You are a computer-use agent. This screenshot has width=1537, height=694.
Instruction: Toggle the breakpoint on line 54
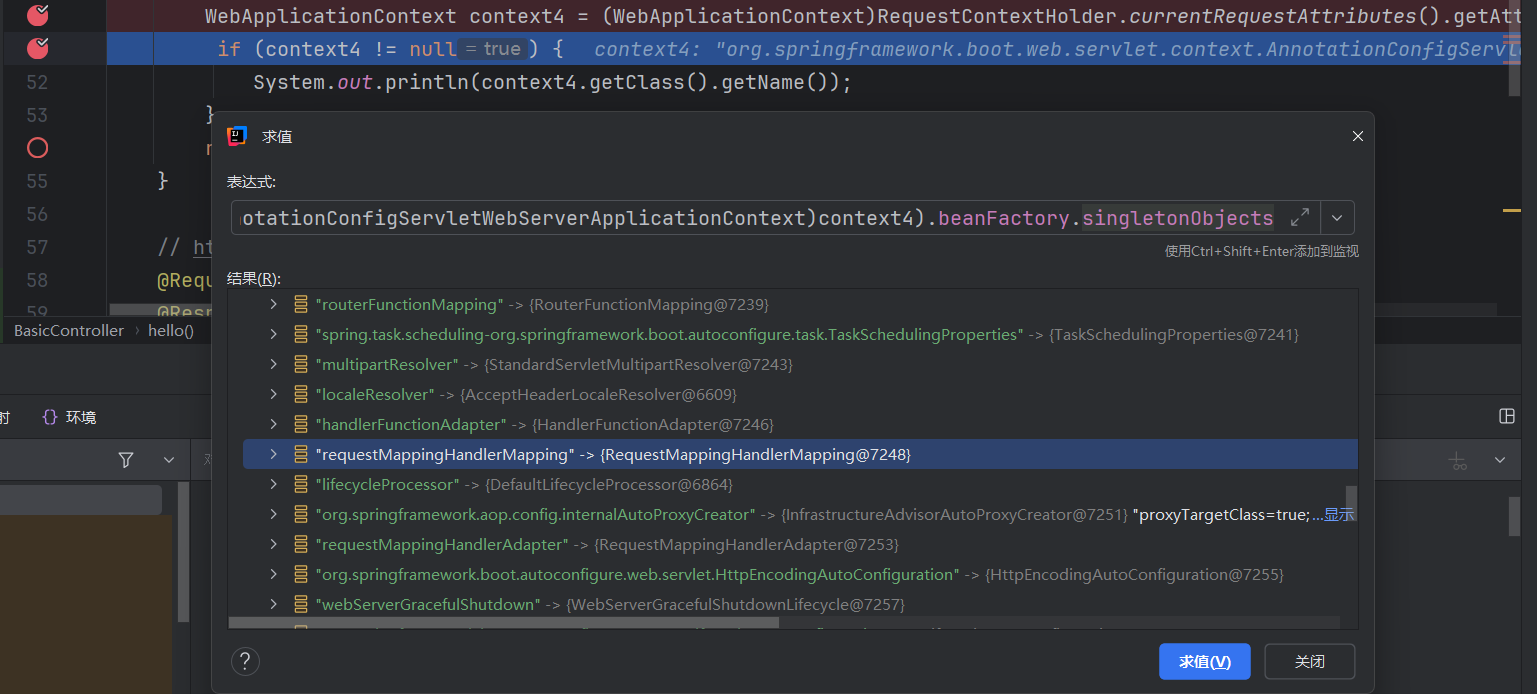[x=37, y=148]
